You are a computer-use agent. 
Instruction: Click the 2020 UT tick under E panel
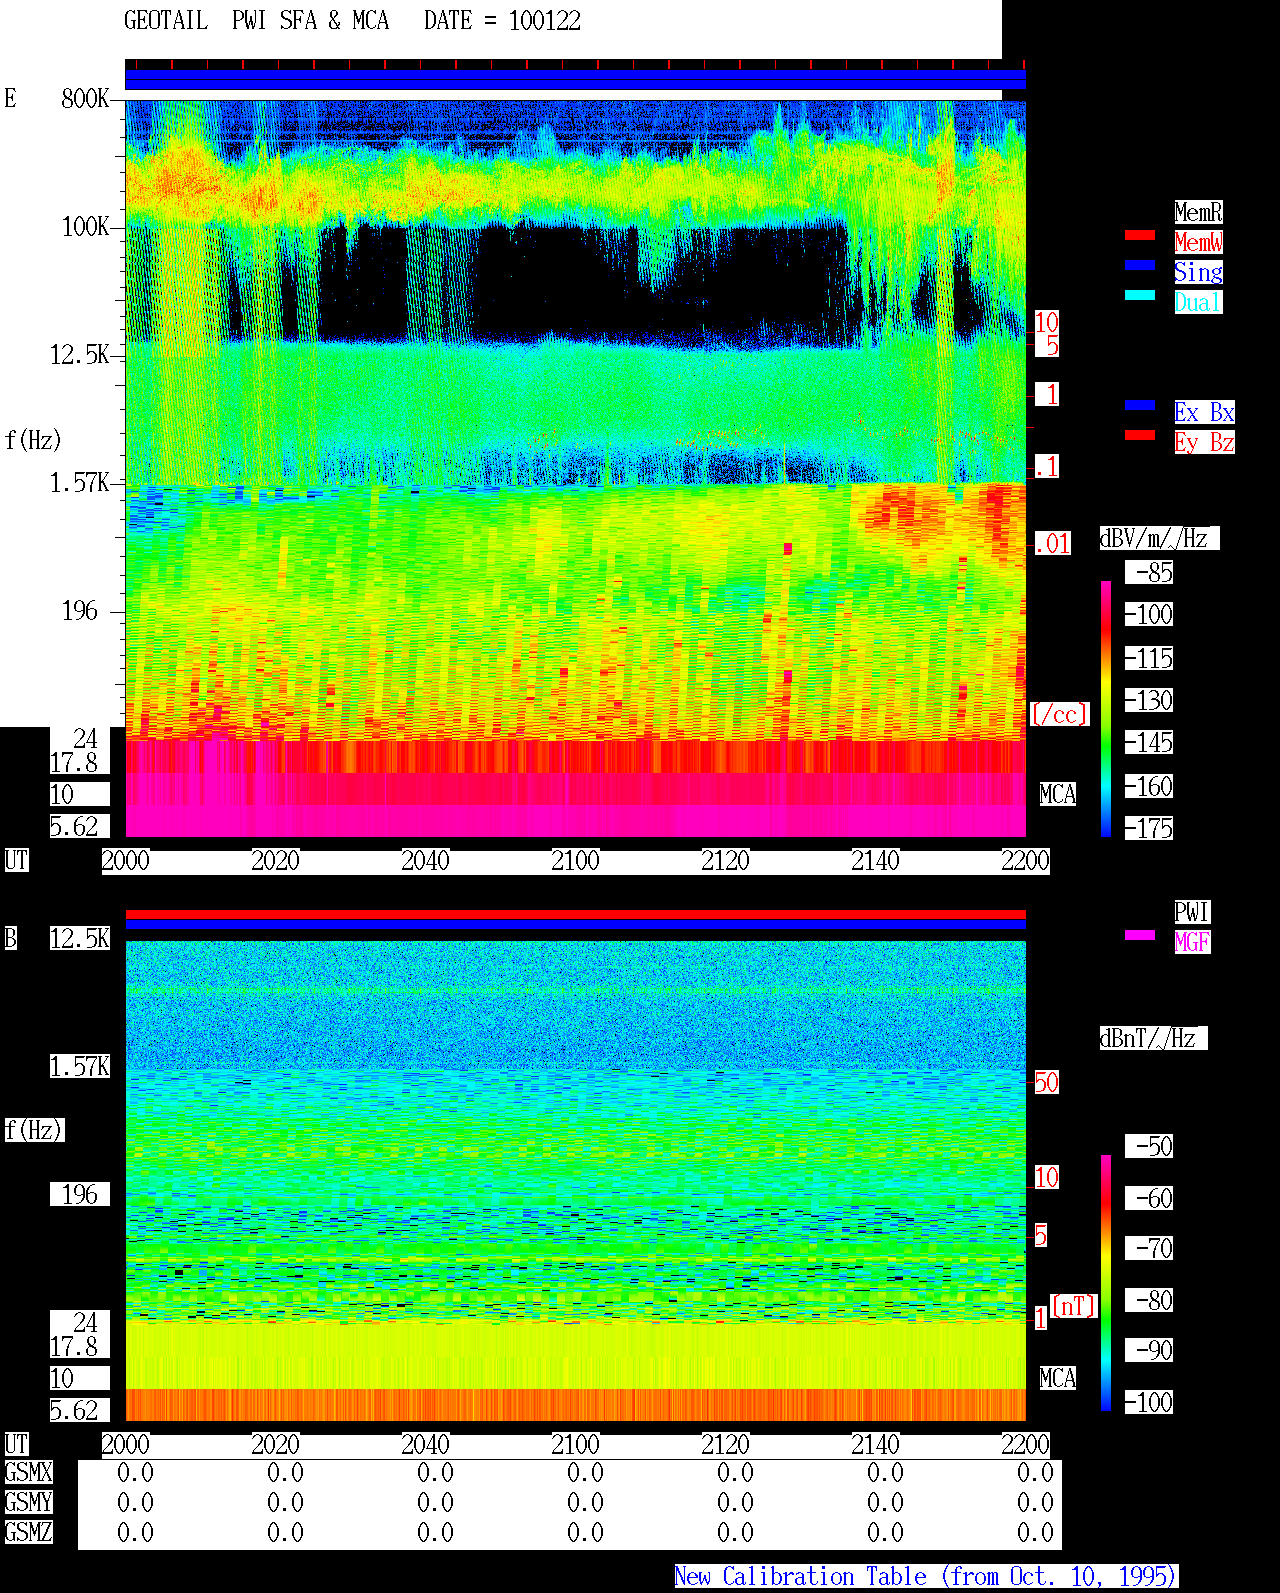(x=275, y=861)
